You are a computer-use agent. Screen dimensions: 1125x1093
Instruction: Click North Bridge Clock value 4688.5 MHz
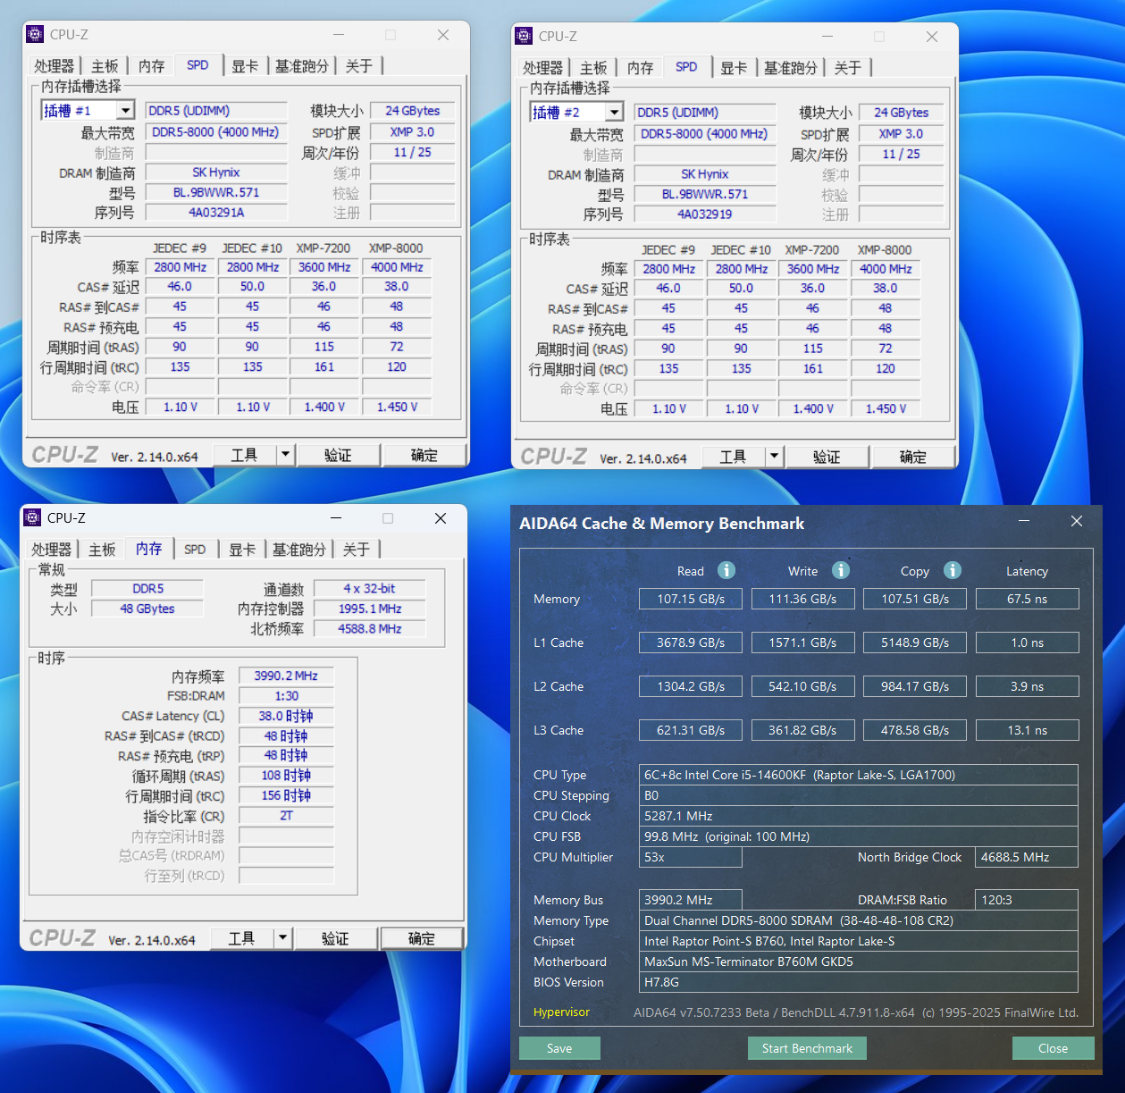click(x=1027, y=857)
